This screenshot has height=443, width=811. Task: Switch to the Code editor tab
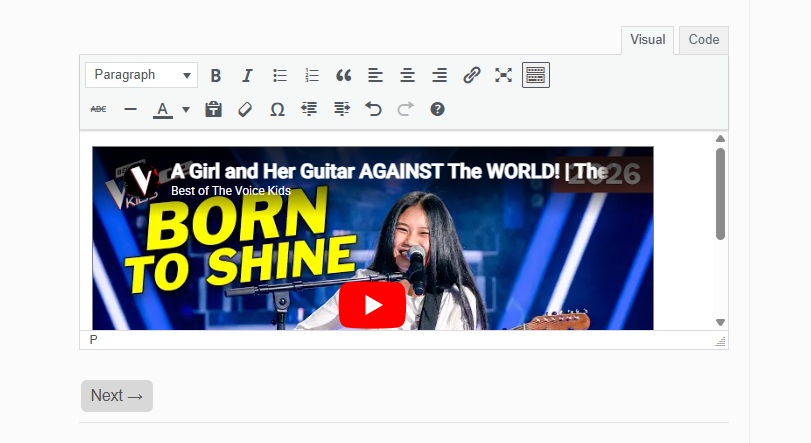point(703,40)
